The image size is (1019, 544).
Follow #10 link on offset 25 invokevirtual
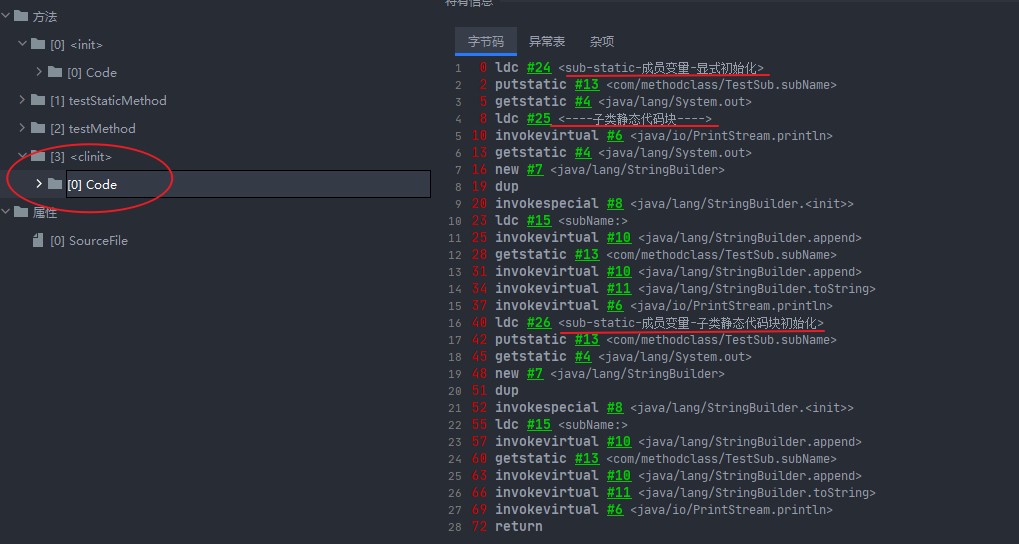619,237
